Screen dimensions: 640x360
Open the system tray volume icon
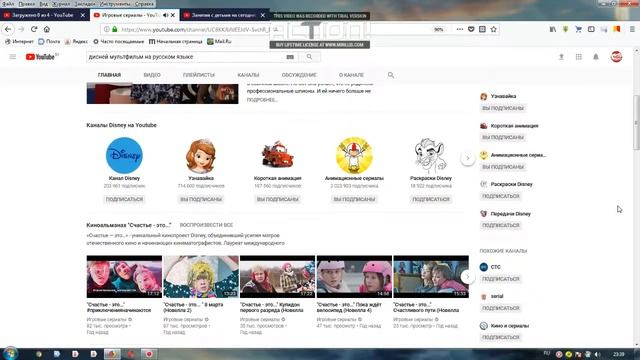[x=598, y=354]
